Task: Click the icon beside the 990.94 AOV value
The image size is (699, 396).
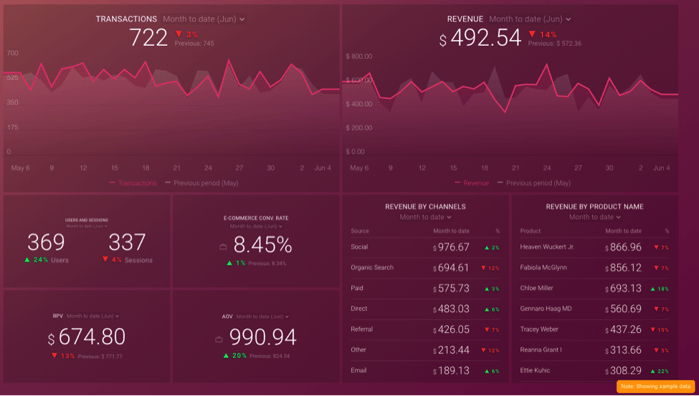Action: point(219,339)
